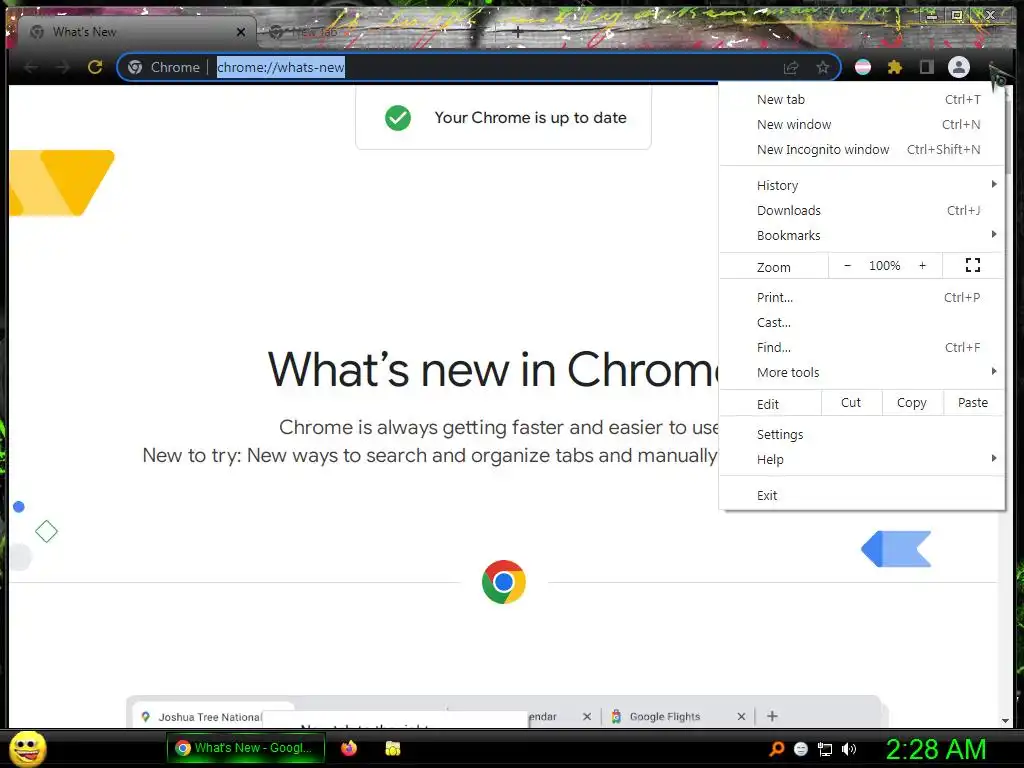Expand the Help submenu
The image size is (1024, 768).
tap(861, 460)
